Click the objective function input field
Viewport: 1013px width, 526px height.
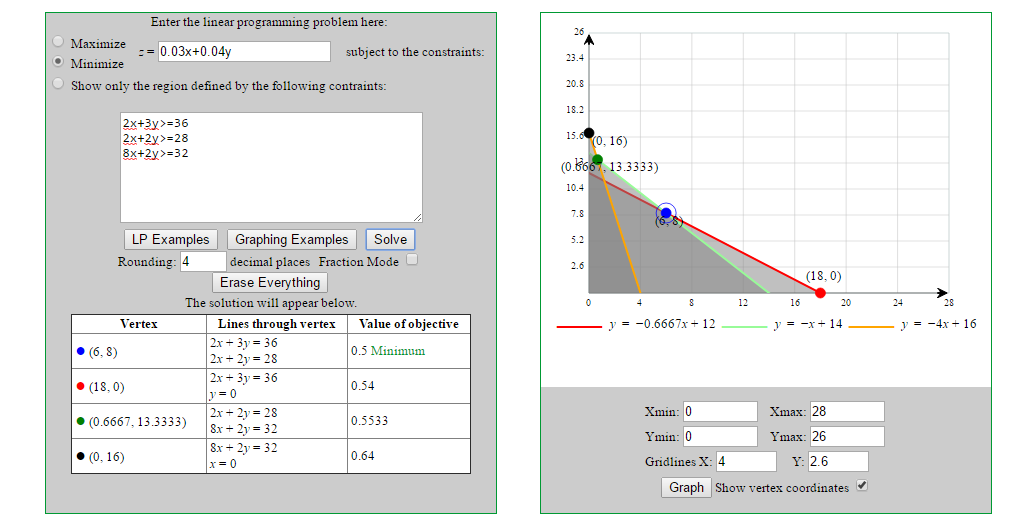(x=244, y=52)
